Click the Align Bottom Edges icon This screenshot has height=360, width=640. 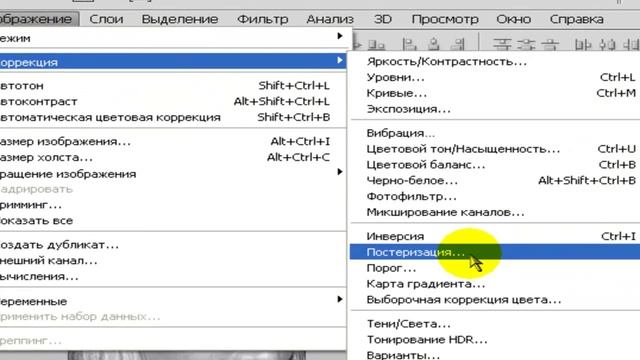[376, 44]
